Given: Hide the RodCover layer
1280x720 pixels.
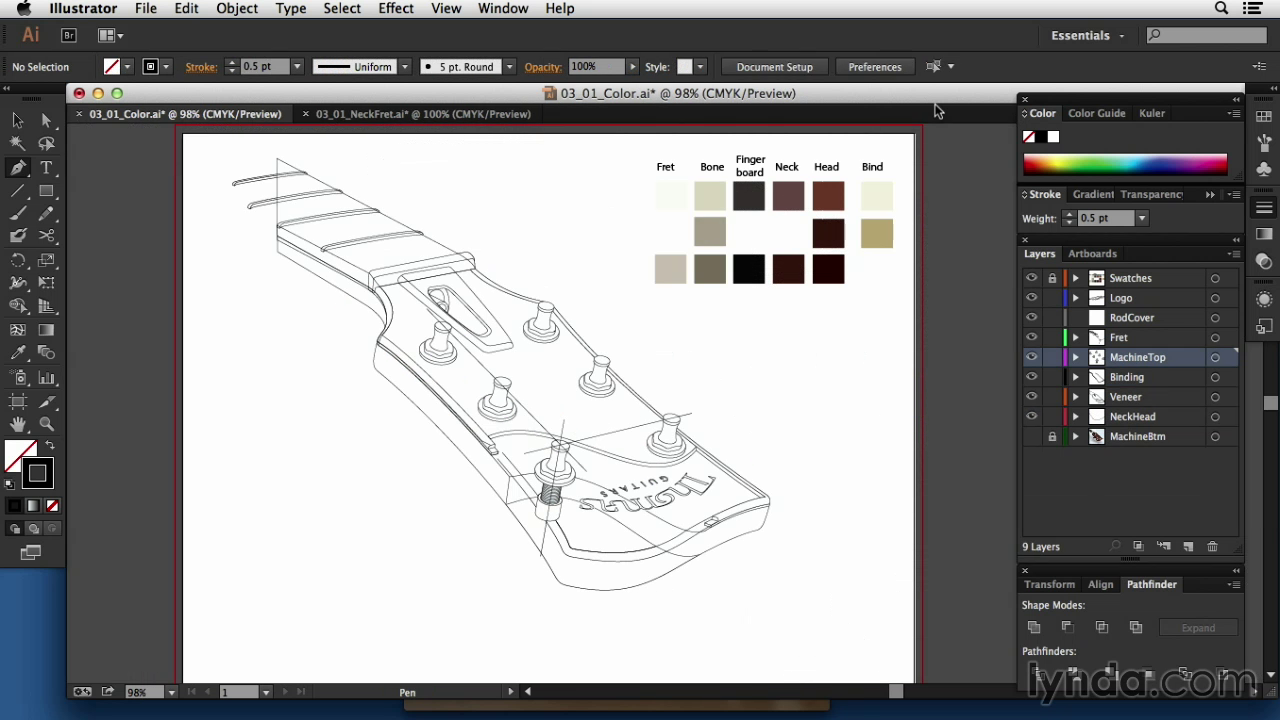Looking at the screenshot, I should coord(1031,318).
